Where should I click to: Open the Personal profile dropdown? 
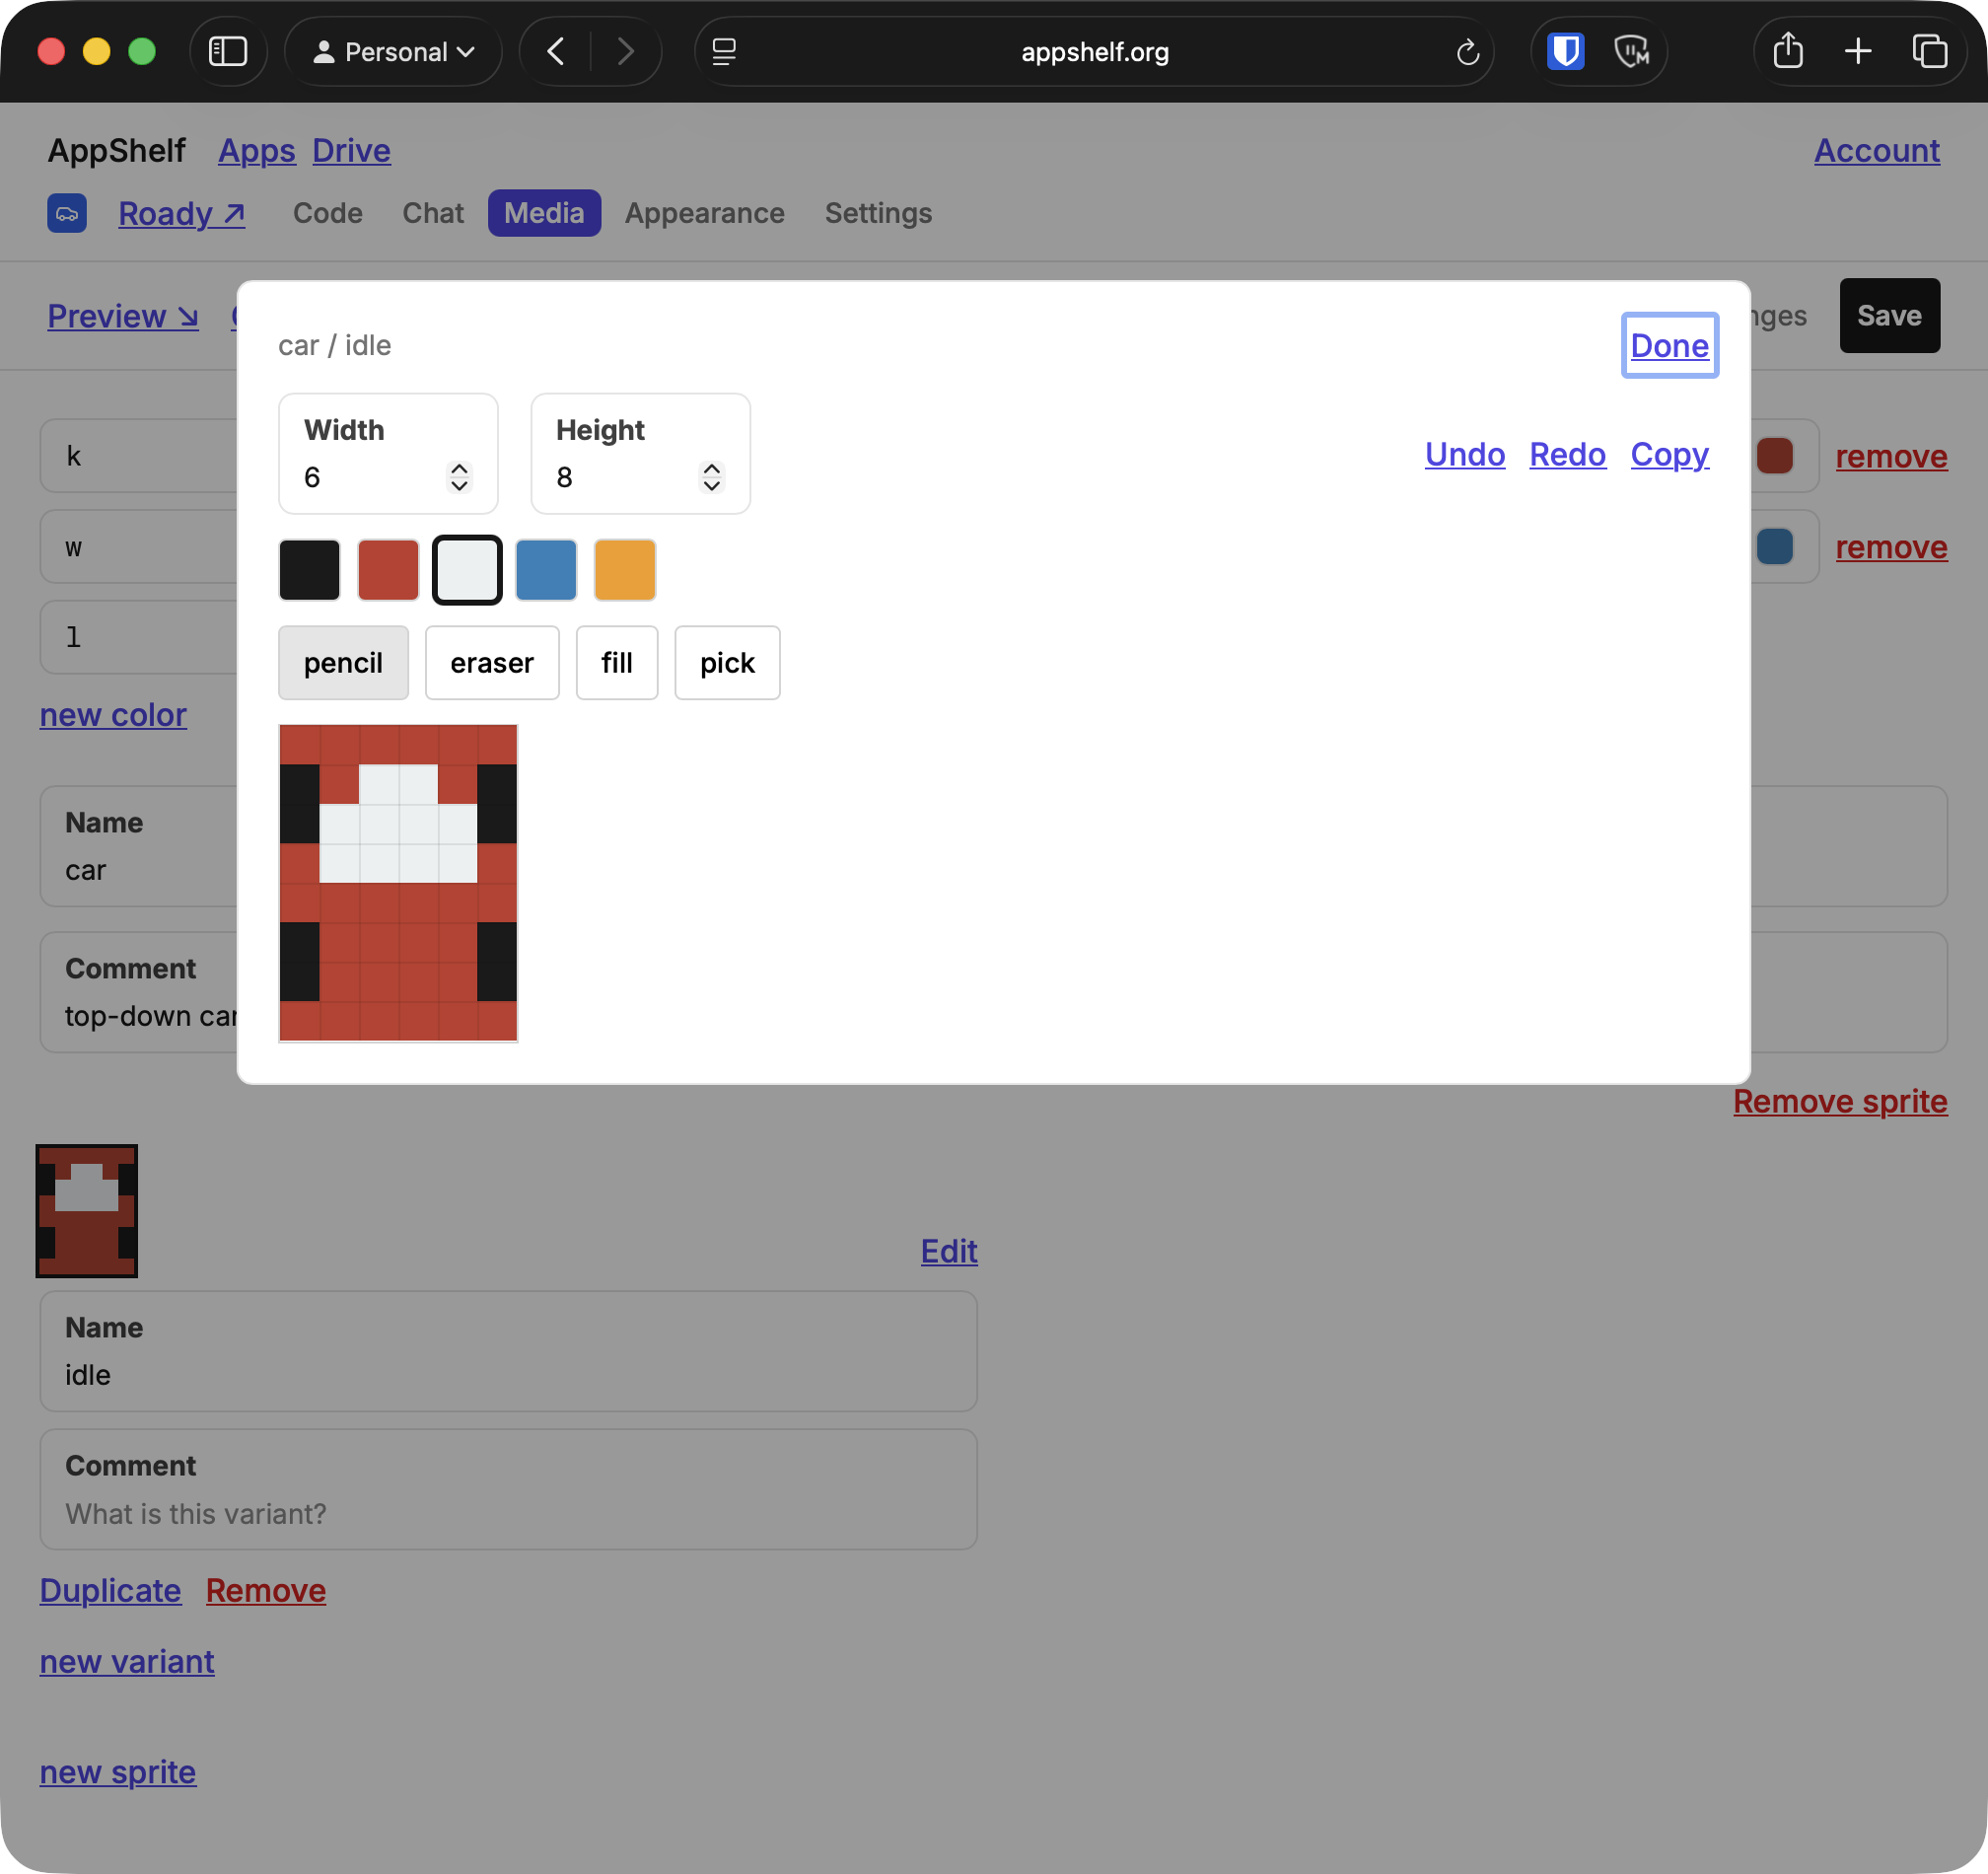tap(393, 51)
